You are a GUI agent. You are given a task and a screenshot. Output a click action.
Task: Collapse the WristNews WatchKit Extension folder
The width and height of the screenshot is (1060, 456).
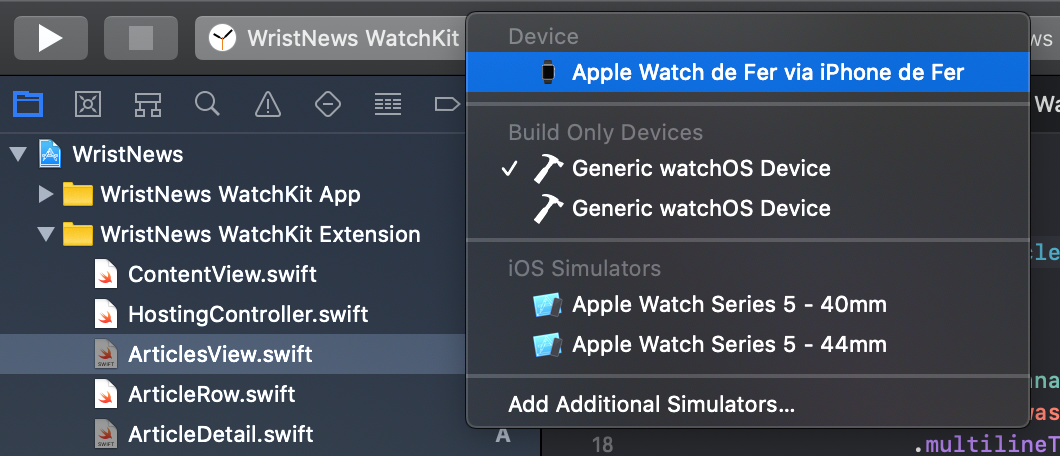(x=46, y=234)
